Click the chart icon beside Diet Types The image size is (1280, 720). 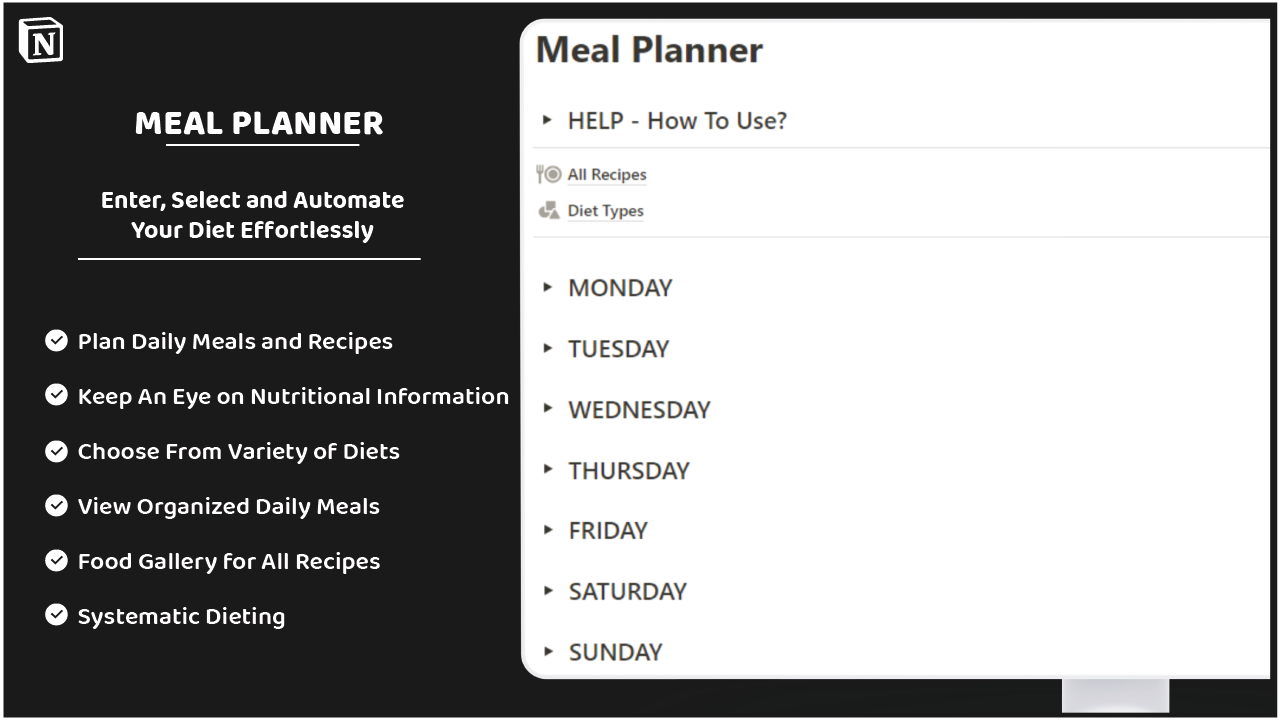547,210
